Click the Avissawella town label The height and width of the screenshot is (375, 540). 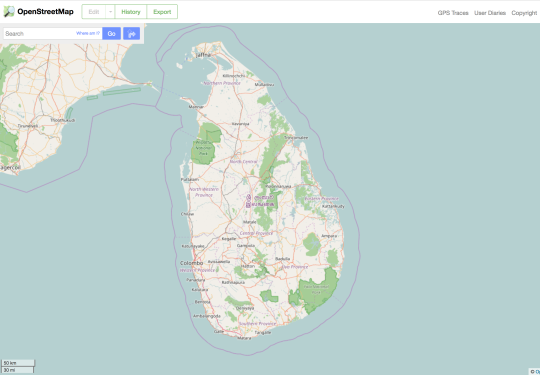point(219,261)
